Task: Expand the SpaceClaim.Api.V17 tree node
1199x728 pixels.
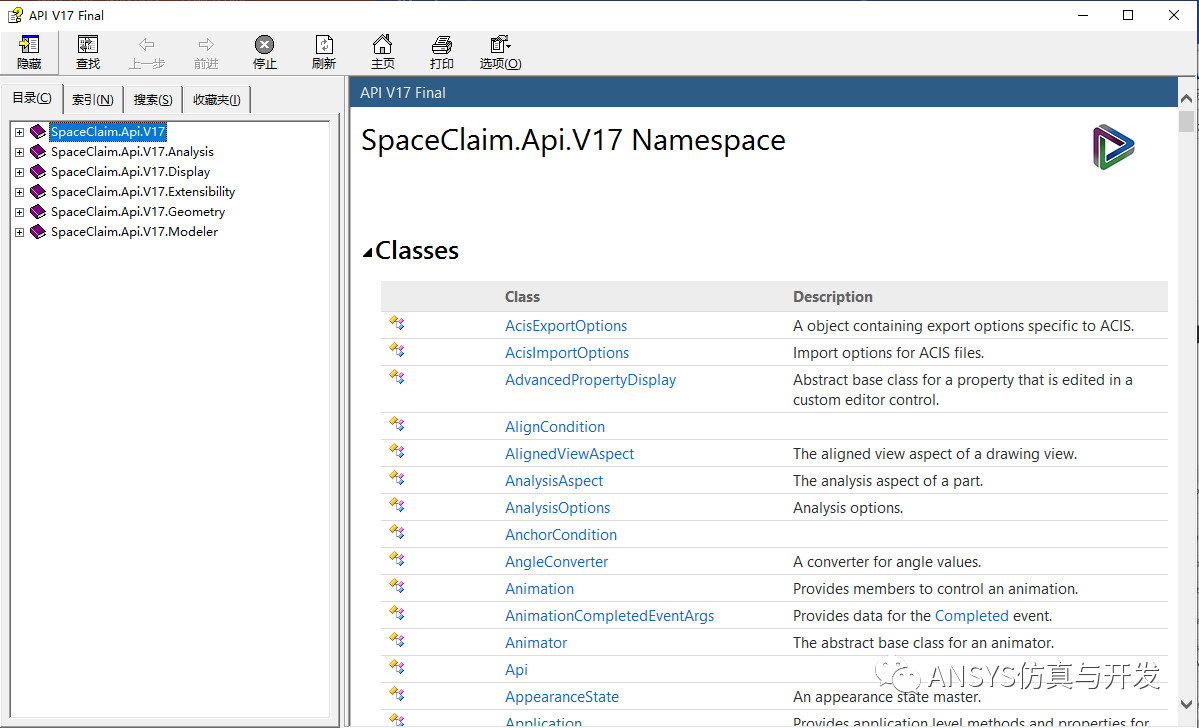Action: tap(19, 132)
